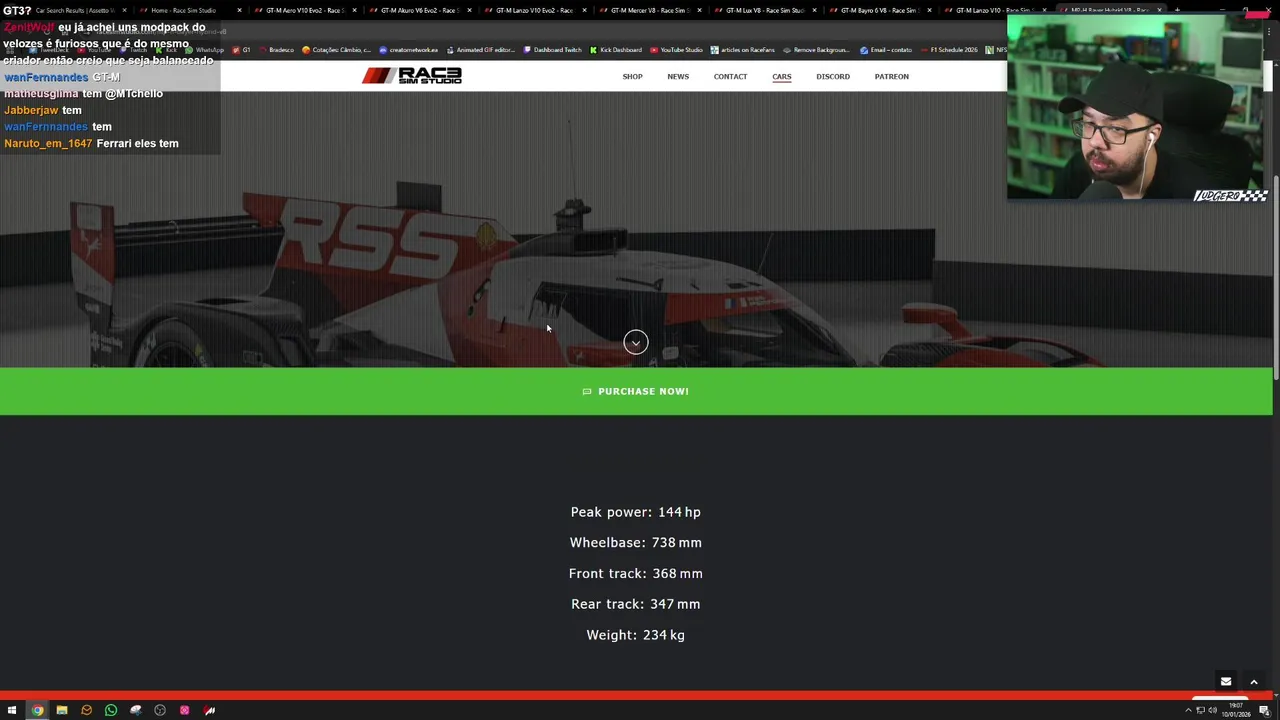Switch to the GT-M Aero V10 Evo2 tab
1280x720 pixels.
coord(303,10)
